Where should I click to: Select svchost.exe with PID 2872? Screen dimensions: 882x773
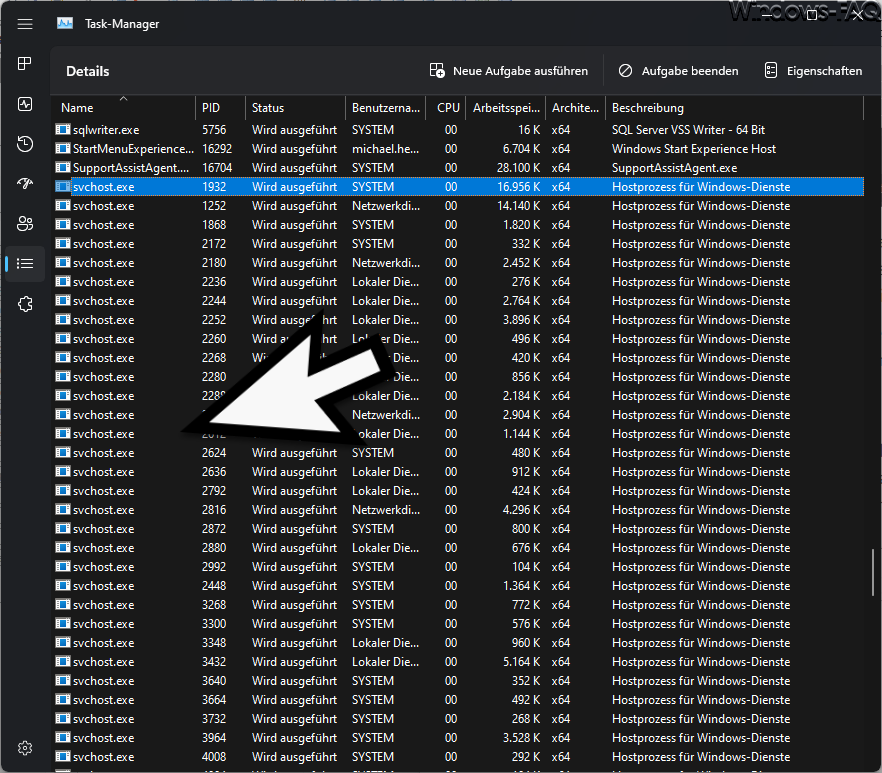pos(459,529)
